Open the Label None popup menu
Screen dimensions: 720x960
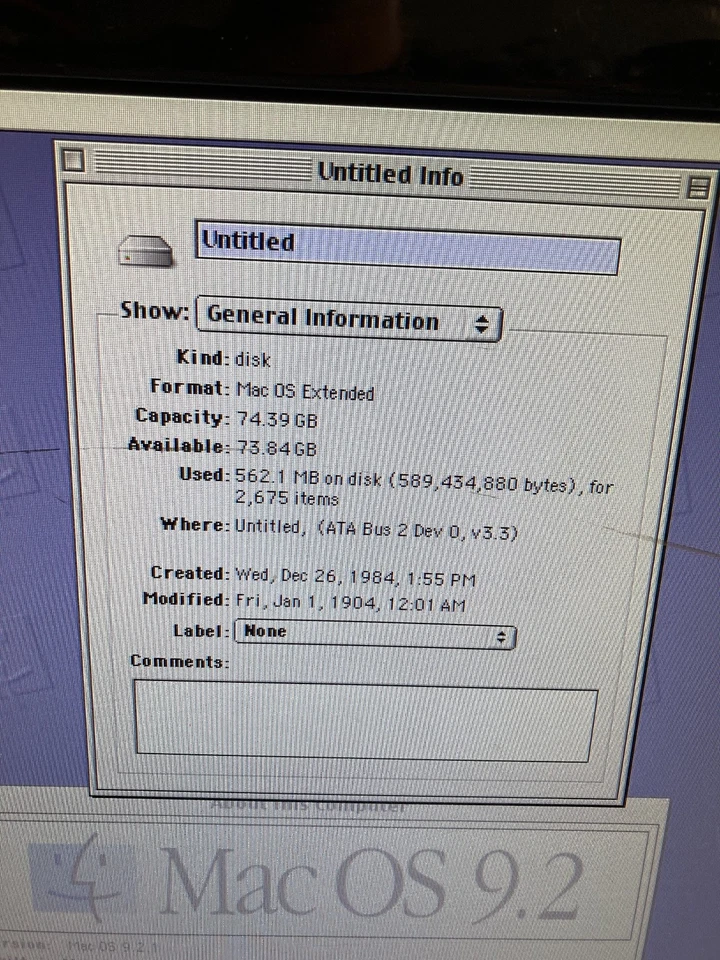375,634
